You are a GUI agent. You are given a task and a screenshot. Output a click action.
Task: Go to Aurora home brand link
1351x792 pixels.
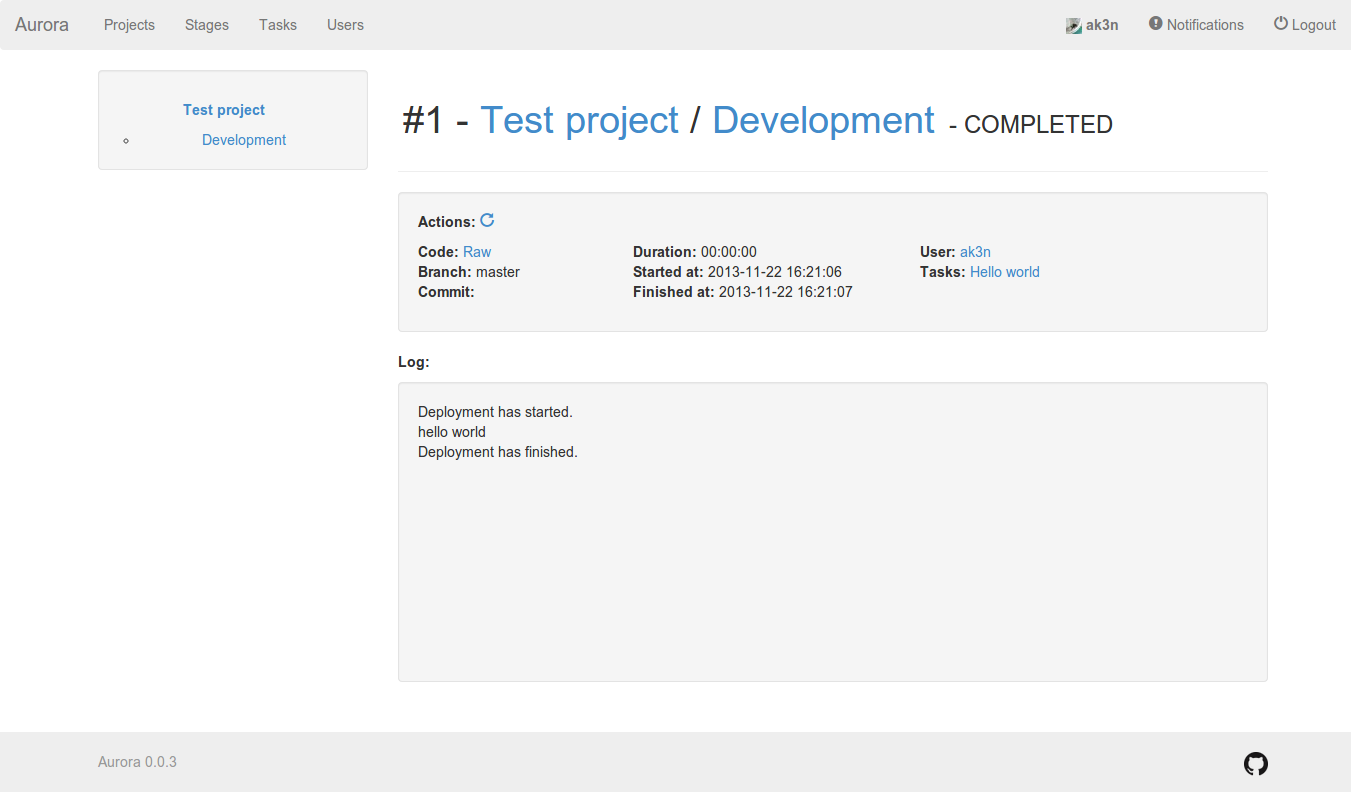click(x=42, y=25)
